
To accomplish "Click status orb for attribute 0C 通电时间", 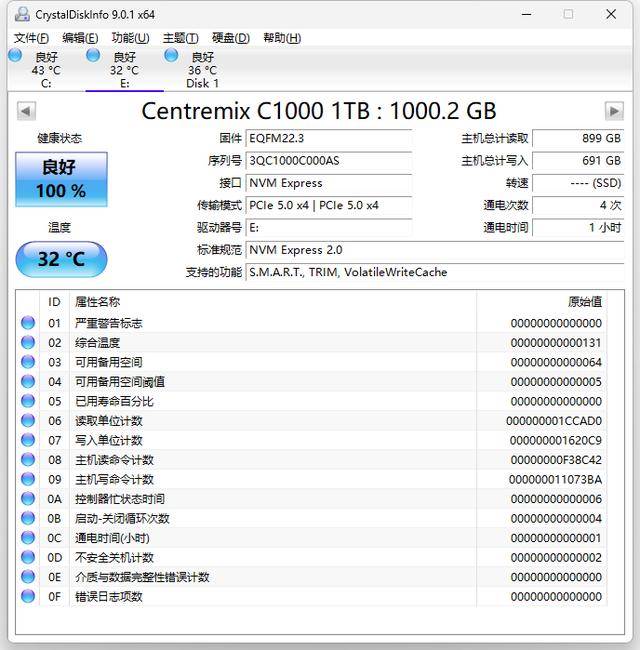I will pyautogui.click(x=28, y=538).
